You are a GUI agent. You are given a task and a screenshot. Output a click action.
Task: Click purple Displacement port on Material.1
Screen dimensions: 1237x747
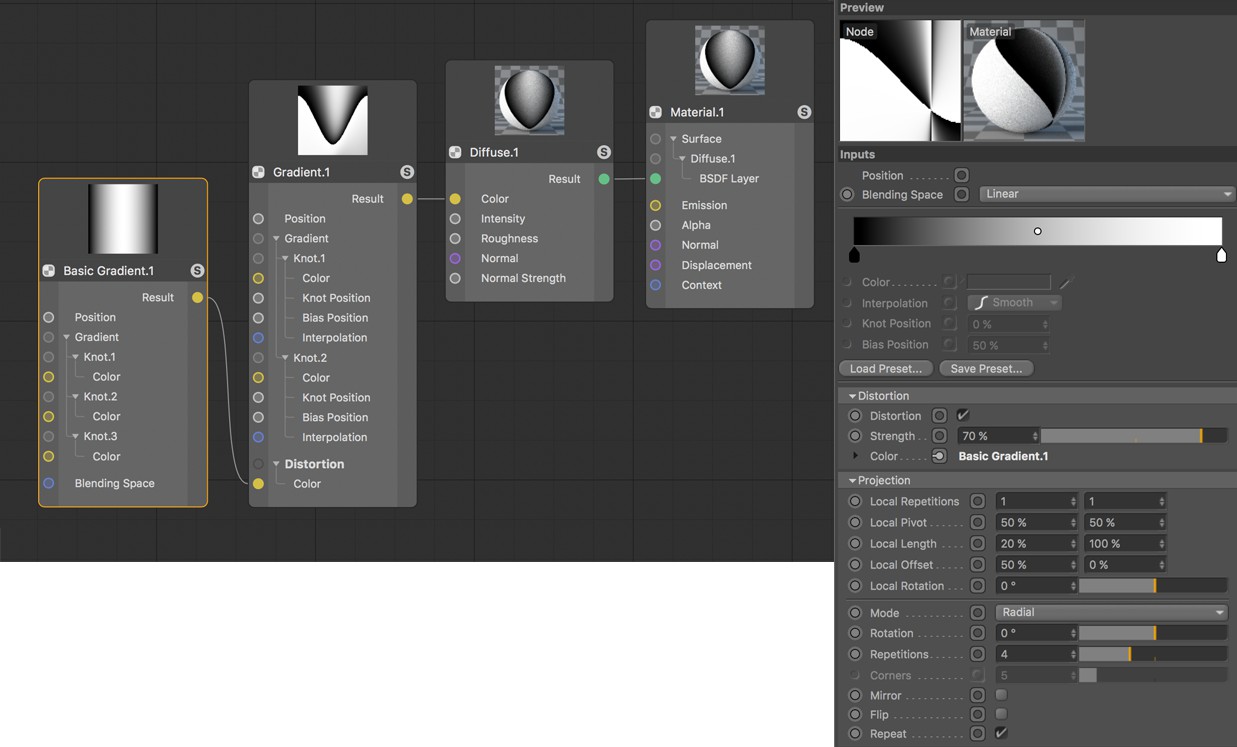656,265
